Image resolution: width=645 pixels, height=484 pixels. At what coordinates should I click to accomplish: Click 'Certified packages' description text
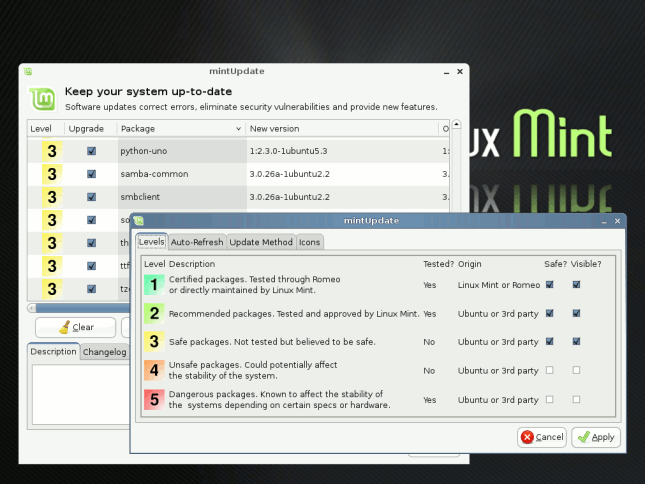[255, 285]
